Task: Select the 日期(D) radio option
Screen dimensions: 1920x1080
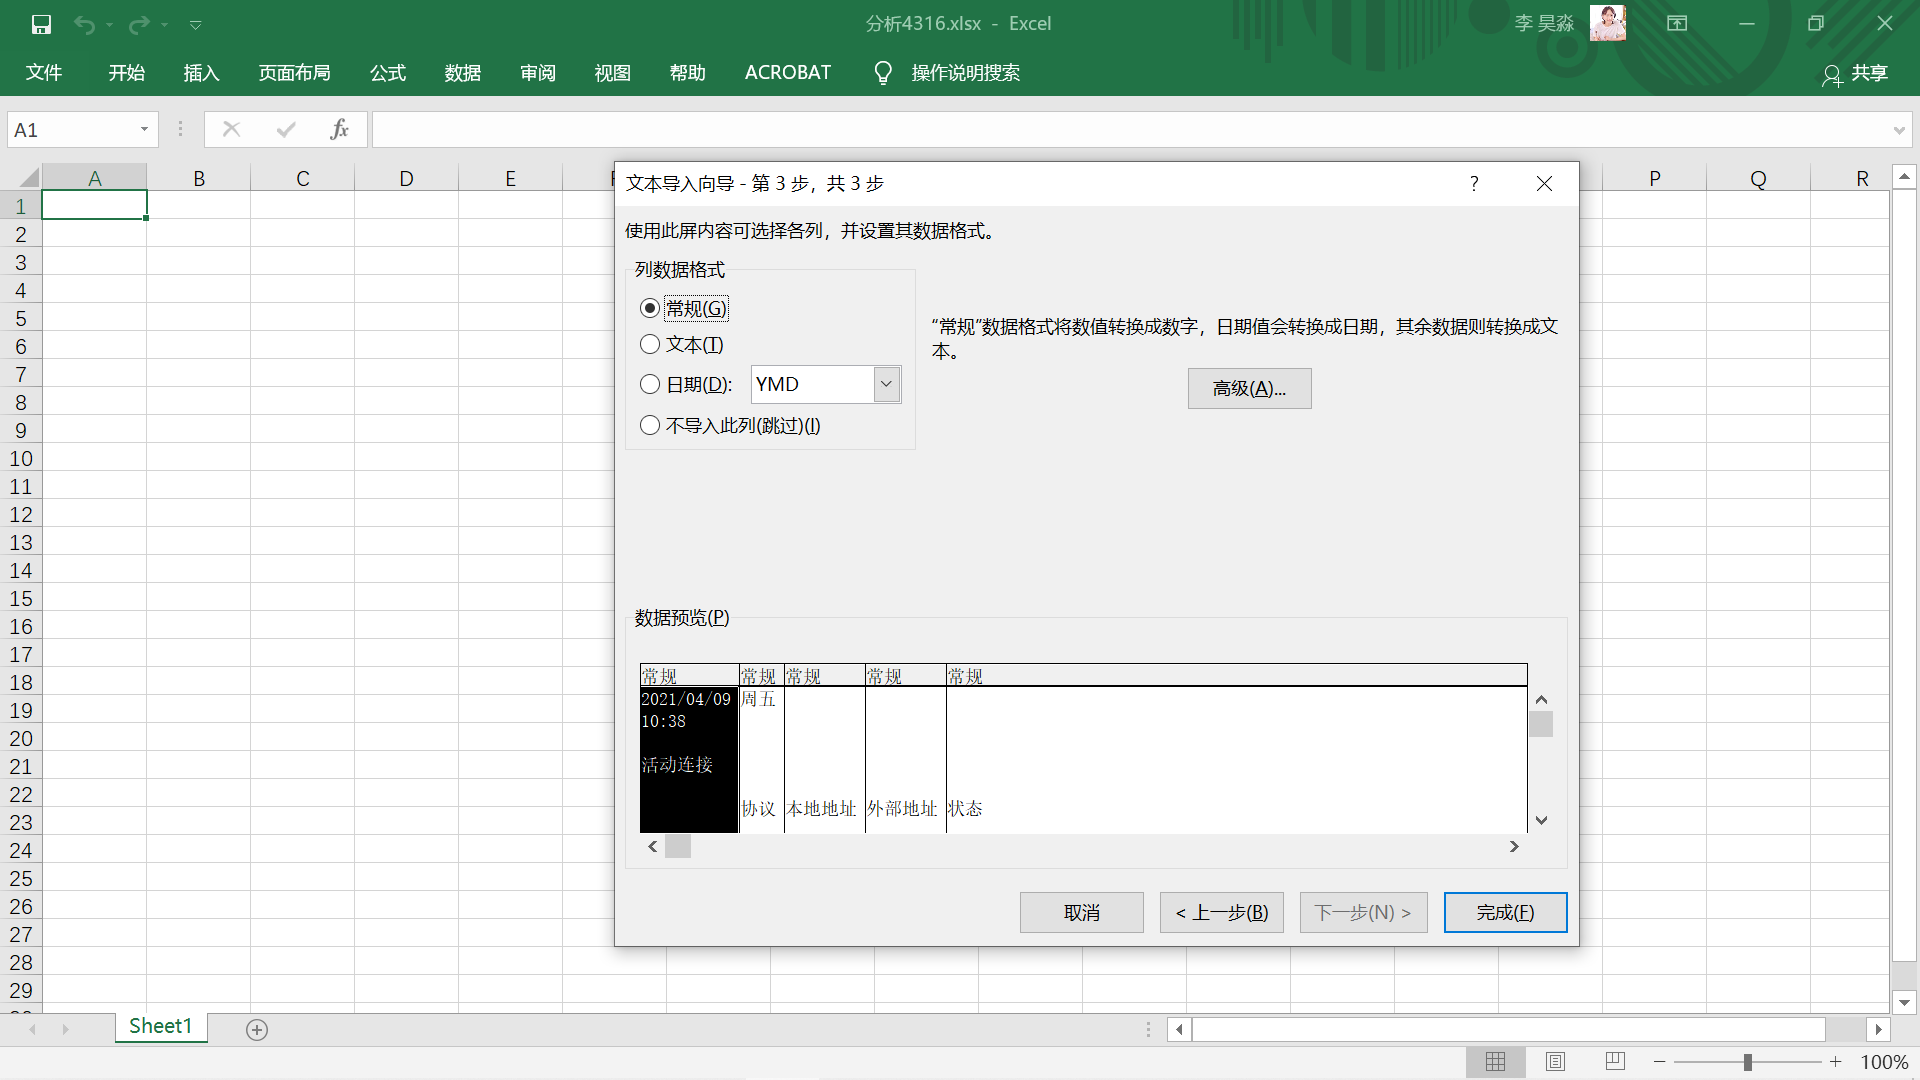Action: tap(650, 385)
